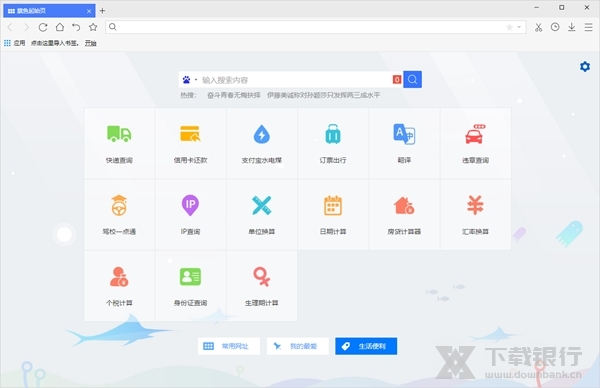Open the 订票出行 ticket booking tile
The height and width of the screenshot is (388, 600).
333,143
